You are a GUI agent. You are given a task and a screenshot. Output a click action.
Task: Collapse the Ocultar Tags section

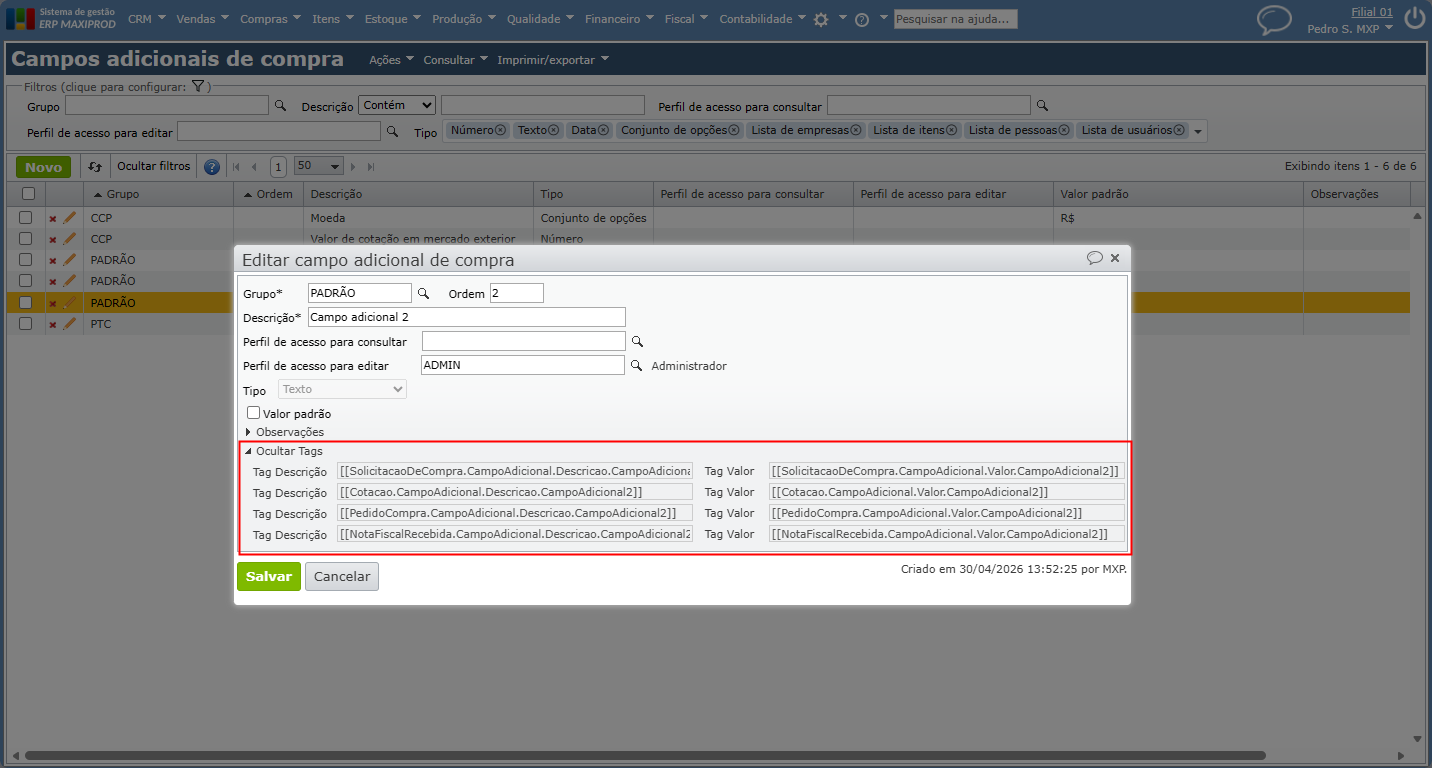tap(283, 451)
